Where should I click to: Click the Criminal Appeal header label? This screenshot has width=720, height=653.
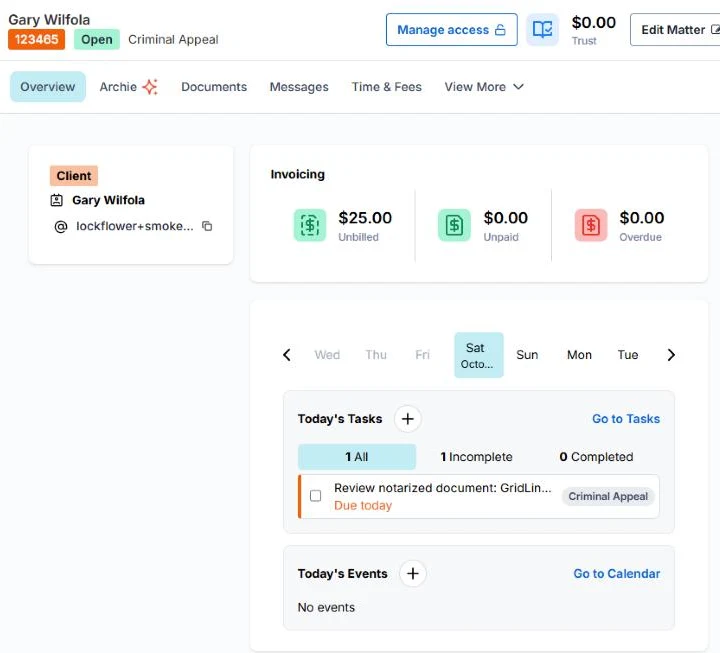coord(173,39)
